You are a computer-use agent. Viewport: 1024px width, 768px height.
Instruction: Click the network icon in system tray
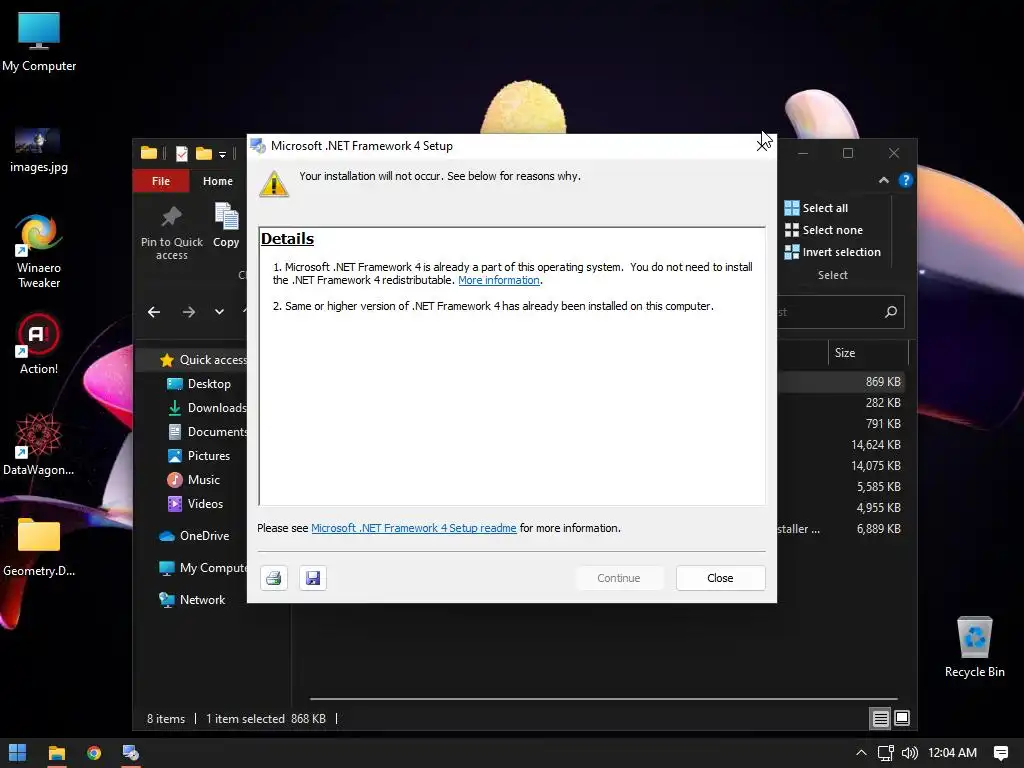click(886, 753)
